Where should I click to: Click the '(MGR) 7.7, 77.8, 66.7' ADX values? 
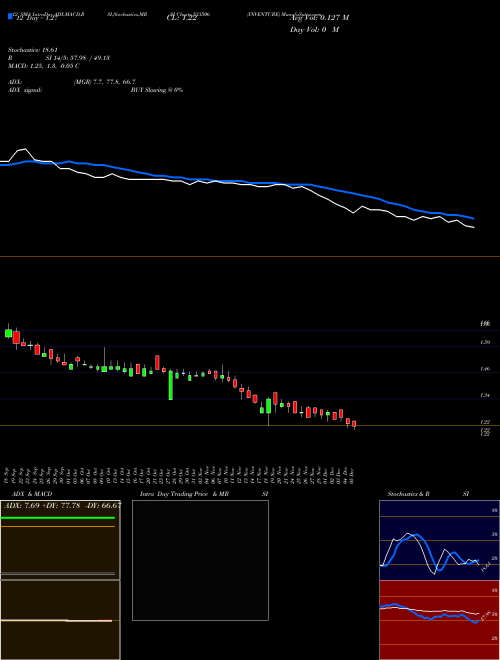[104, 82]
